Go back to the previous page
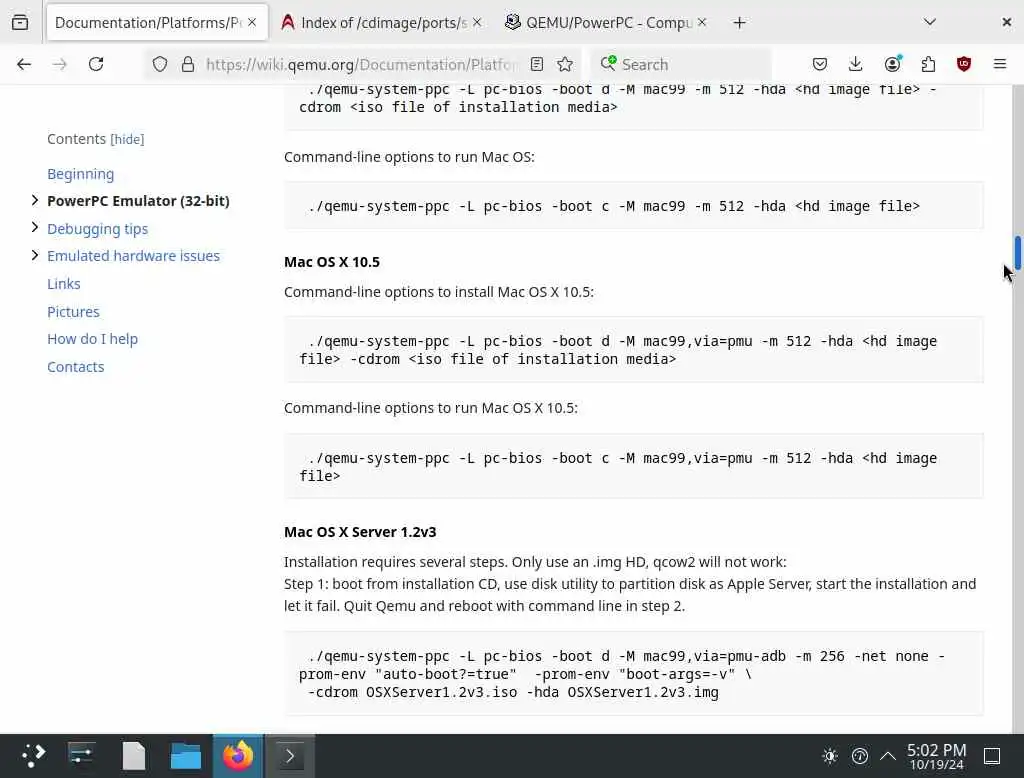 [x=24, y=64]
